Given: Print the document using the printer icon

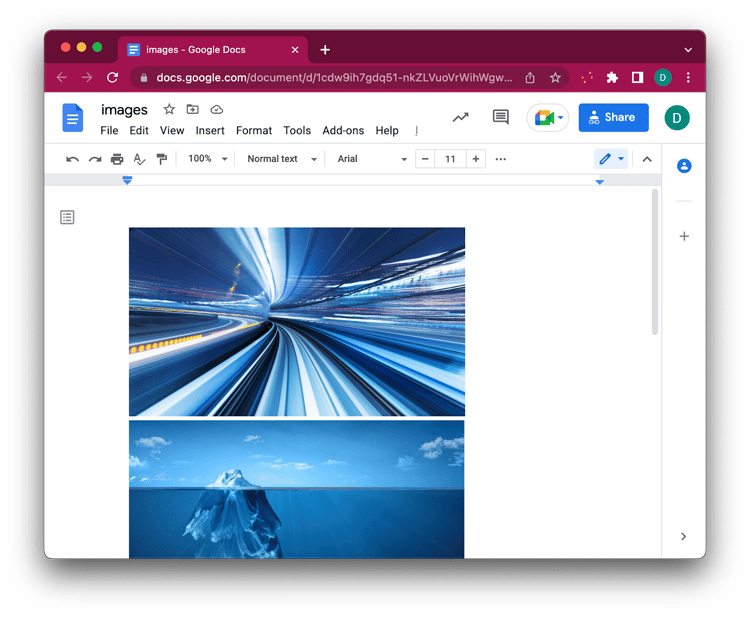Looking at the screenshot, I should point(117,159).
